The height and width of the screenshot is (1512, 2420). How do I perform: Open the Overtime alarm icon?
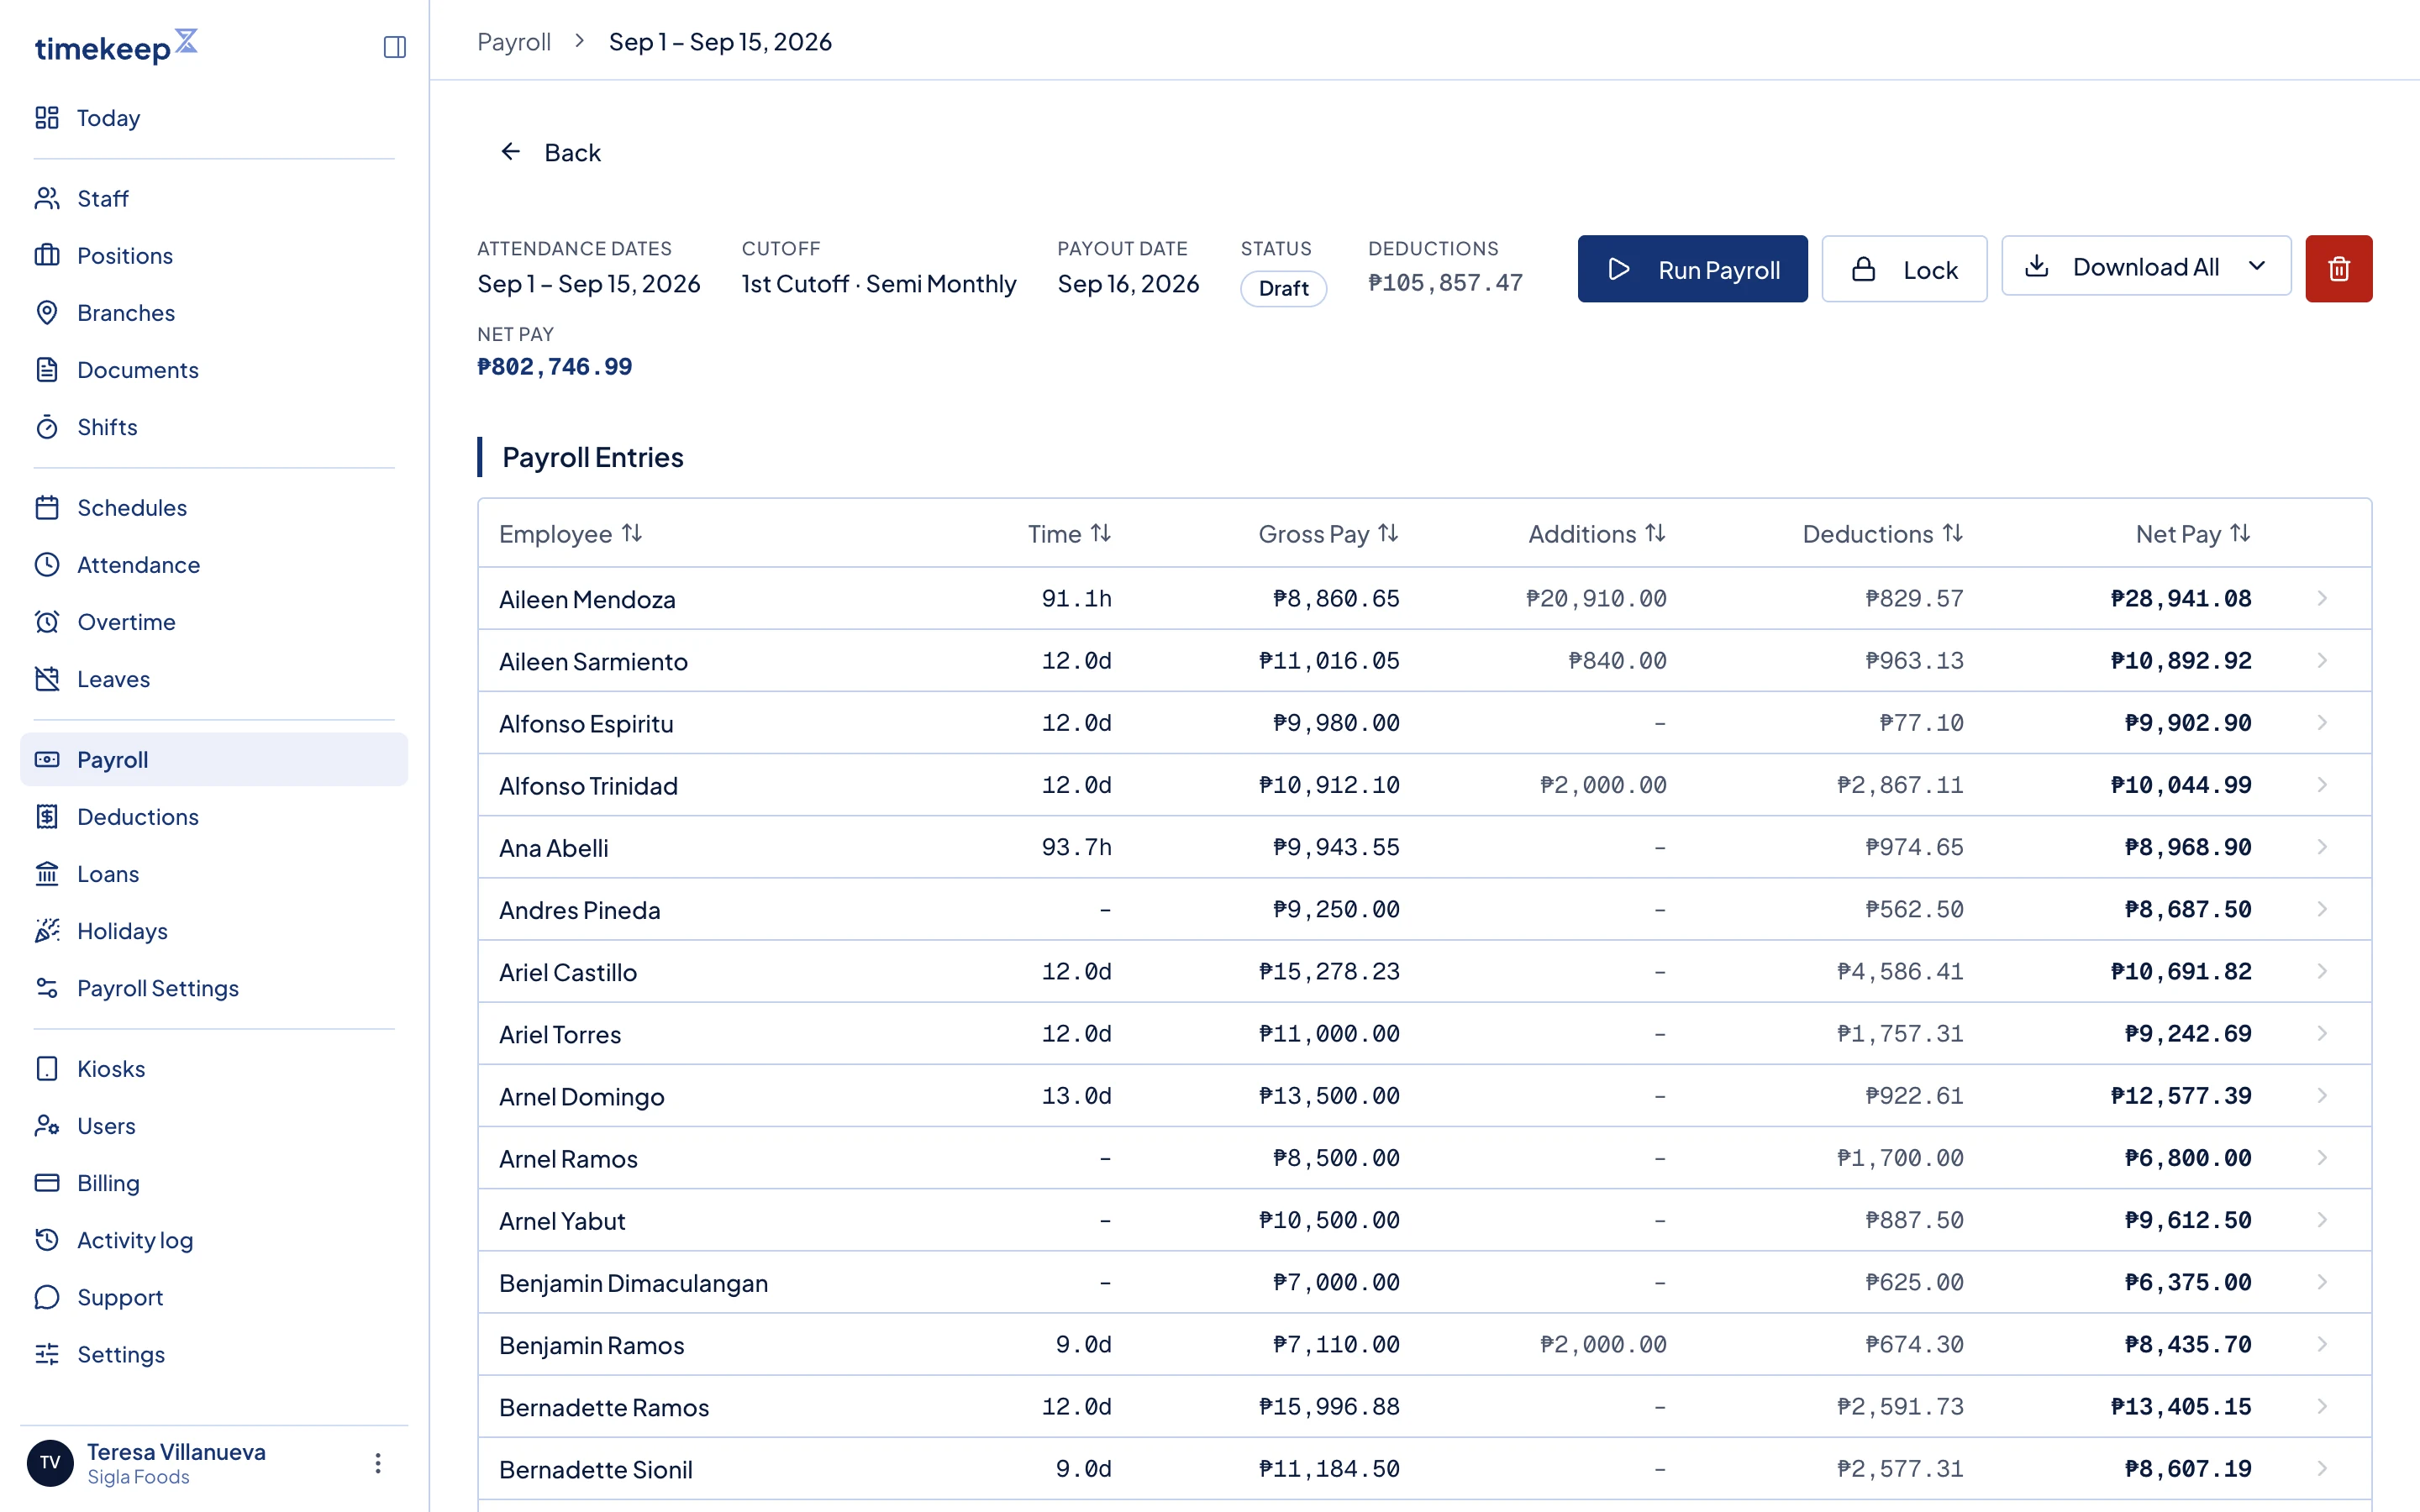pos(47,621)
